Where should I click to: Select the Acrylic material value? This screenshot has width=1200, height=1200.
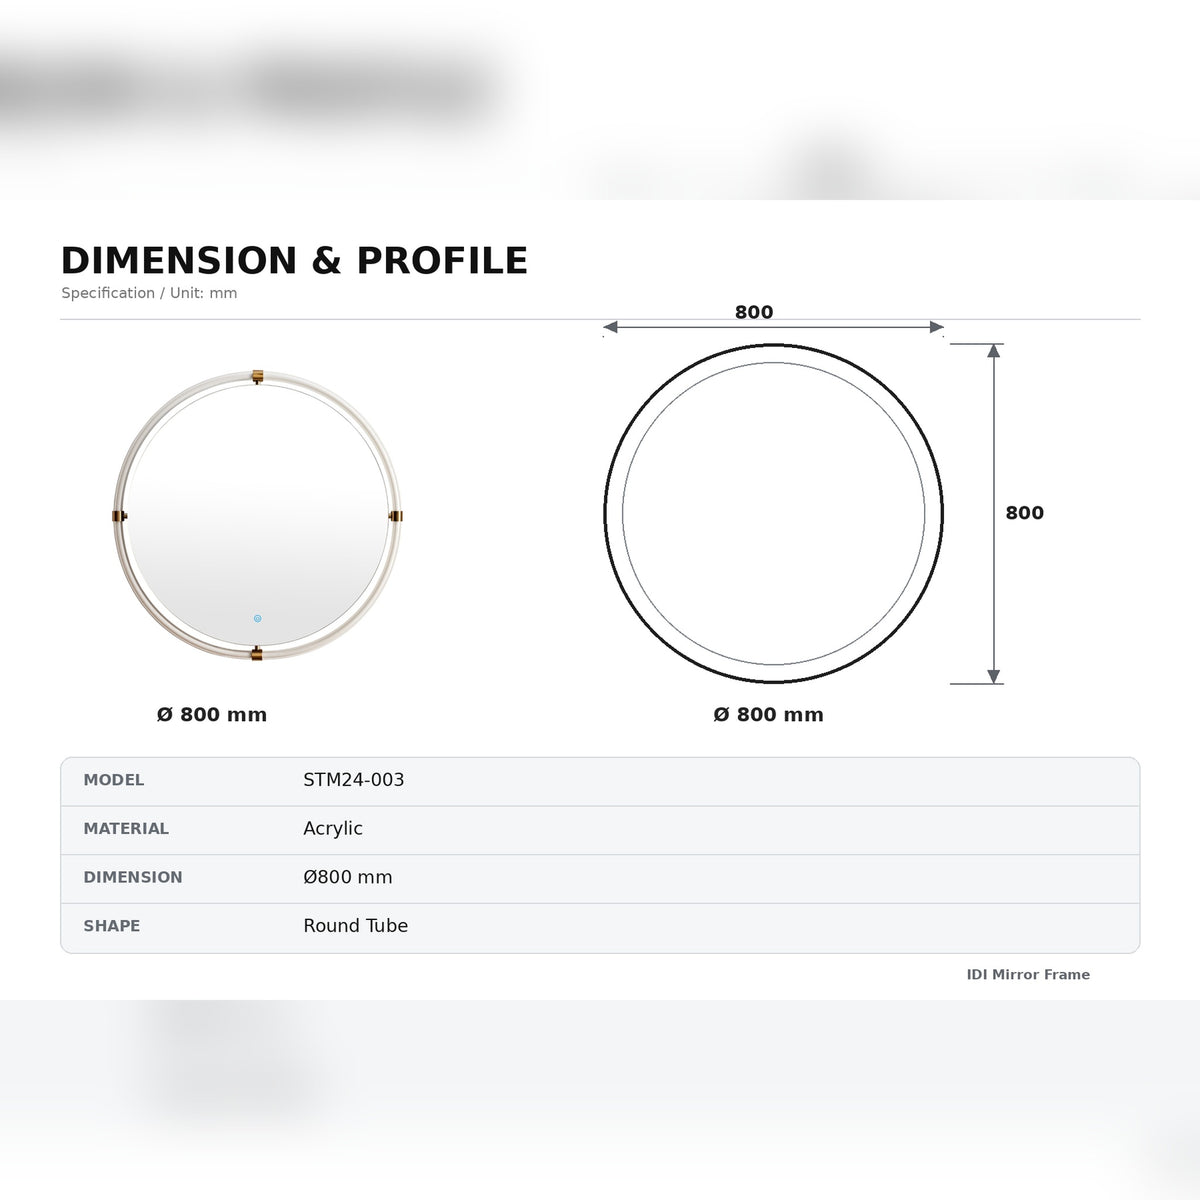tap(333, 829)
